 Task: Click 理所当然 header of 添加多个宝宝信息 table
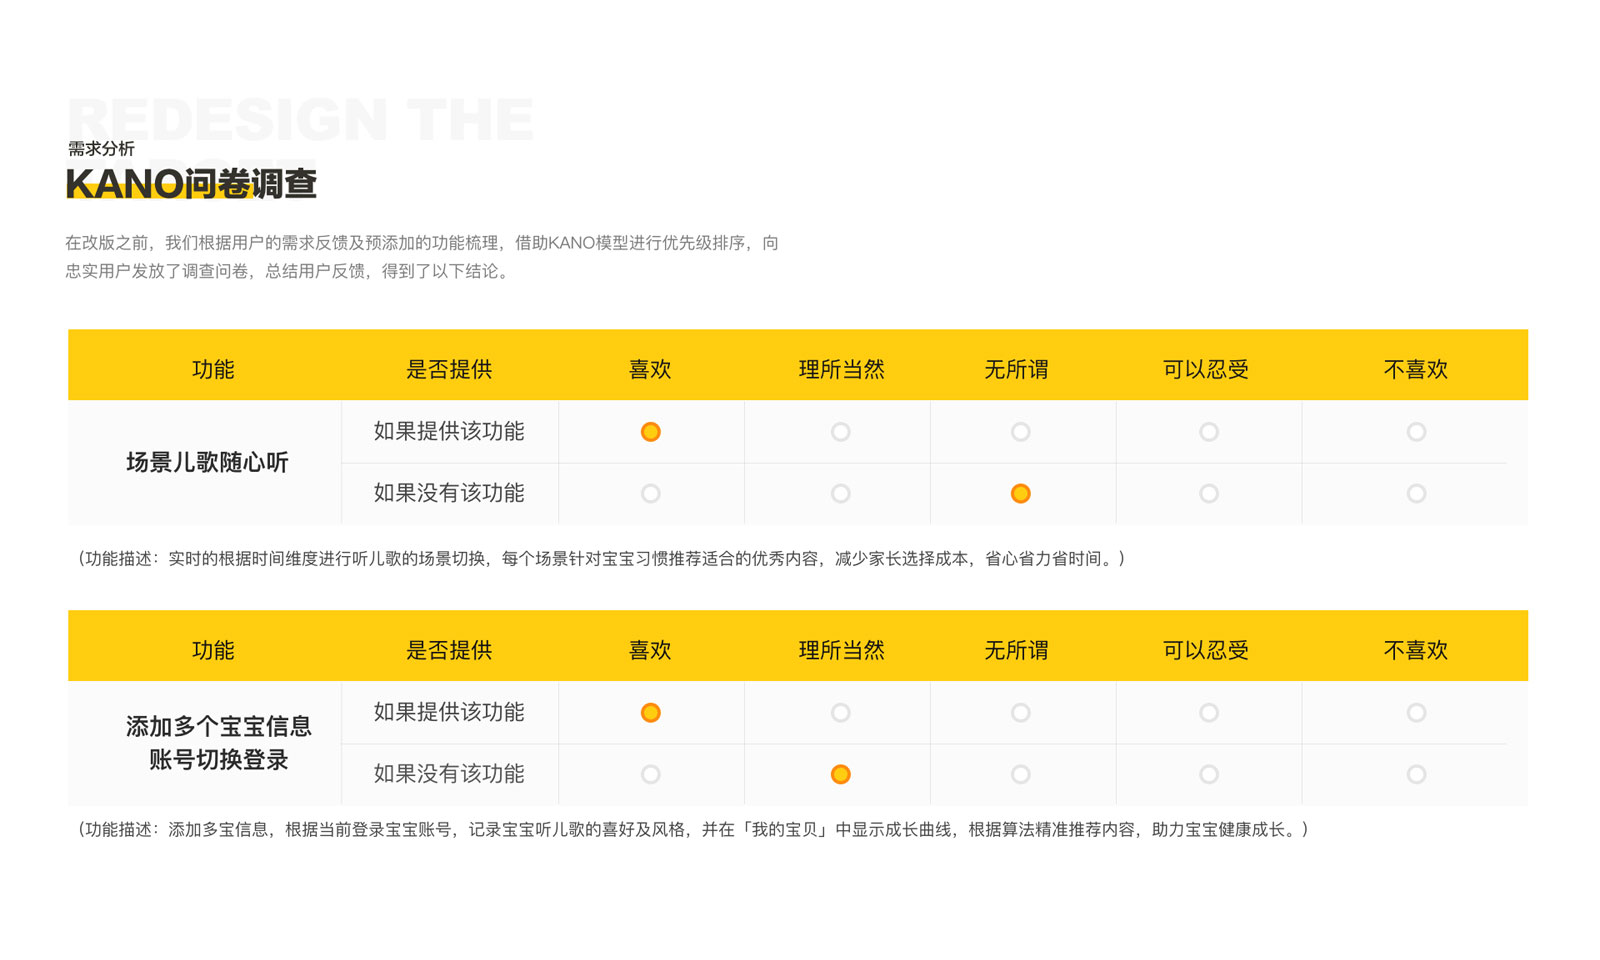[841, 651]
